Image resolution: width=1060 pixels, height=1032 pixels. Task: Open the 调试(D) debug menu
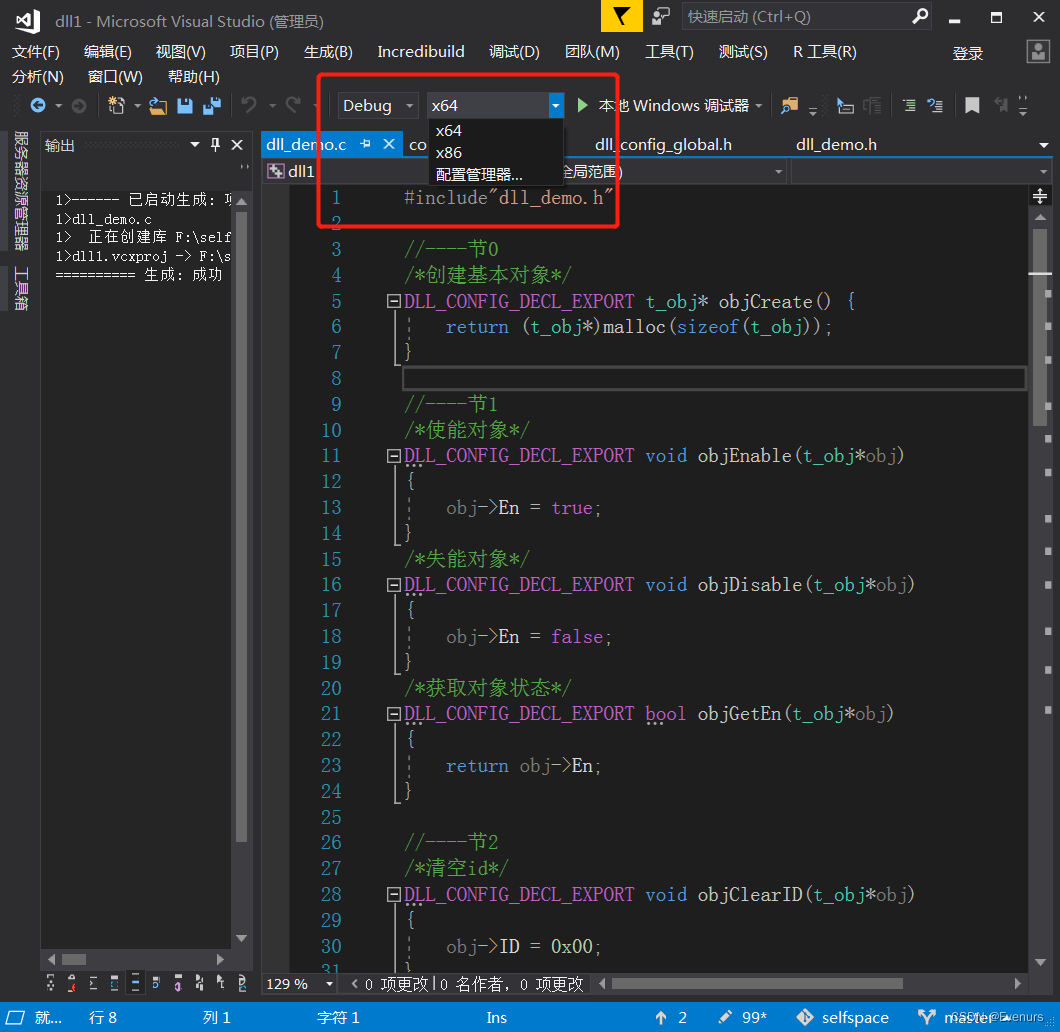coord(514,51)
